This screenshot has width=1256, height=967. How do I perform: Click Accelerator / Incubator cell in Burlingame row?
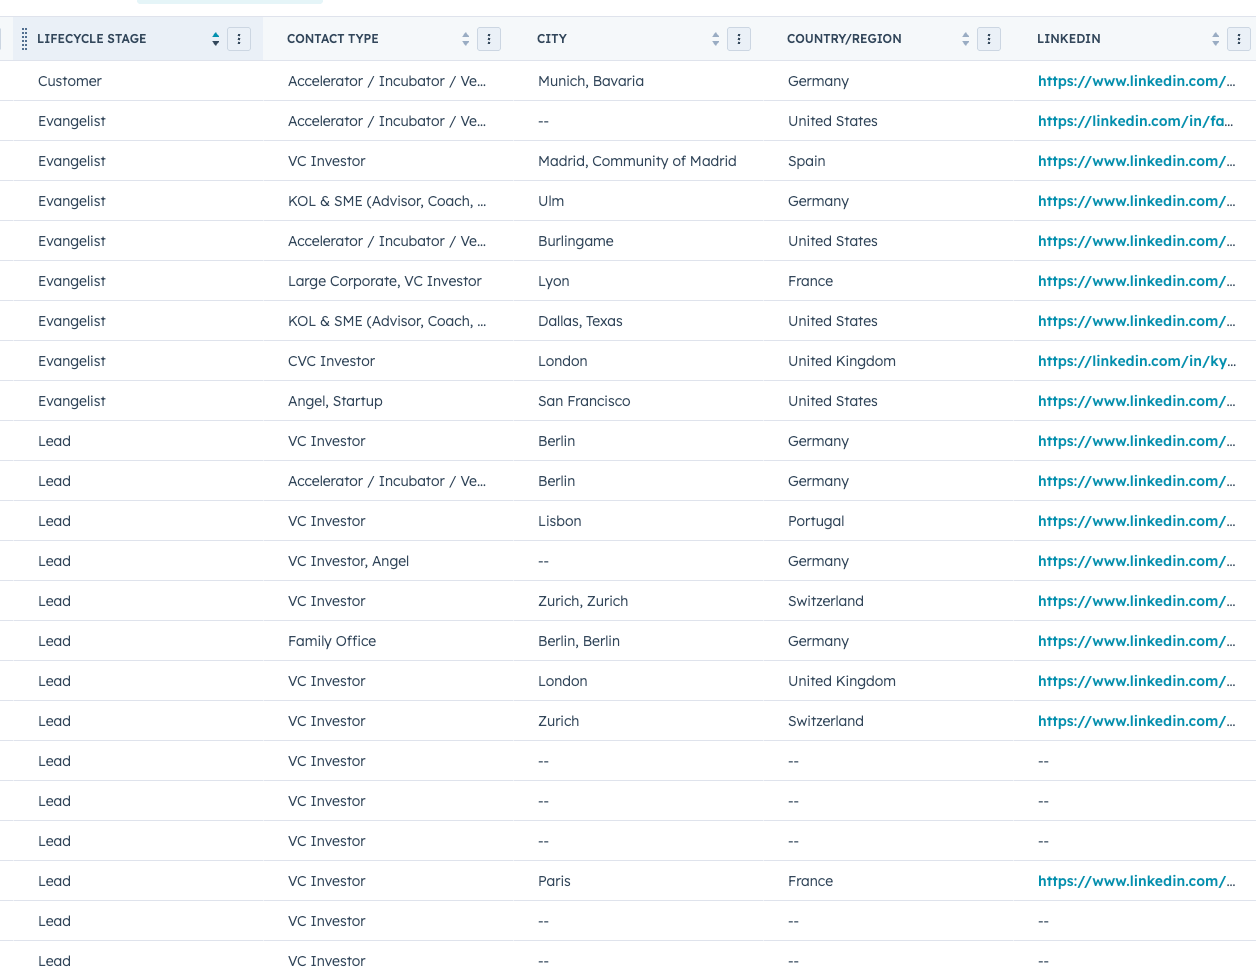[x=387, y=241]
